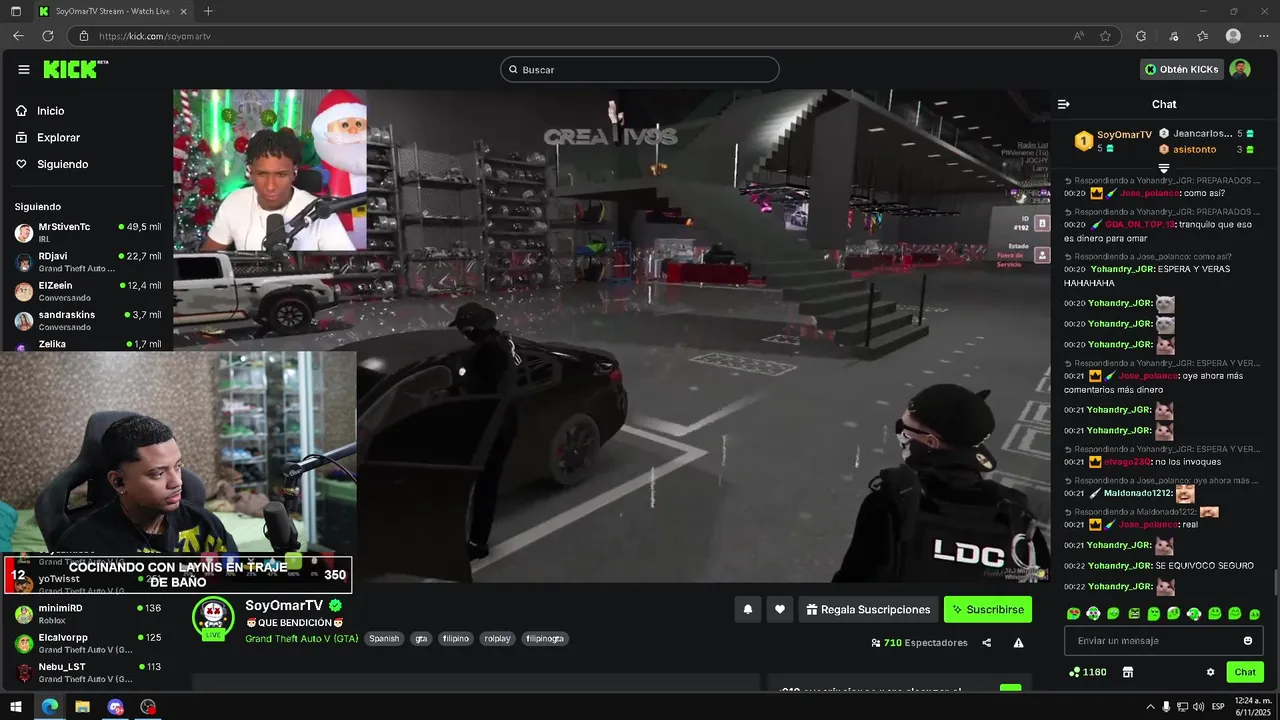Select the gta tag
The height and width of the screenshot is (720, 1280).
[421, 638]
